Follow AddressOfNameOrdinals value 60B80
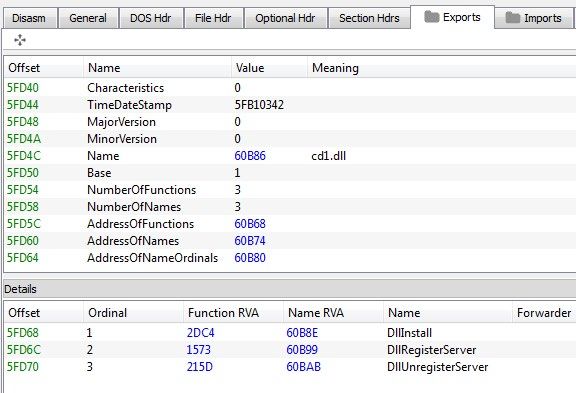The width and height of the screenshot is (576, 393). pyautogui.click(x=250, y=258)
